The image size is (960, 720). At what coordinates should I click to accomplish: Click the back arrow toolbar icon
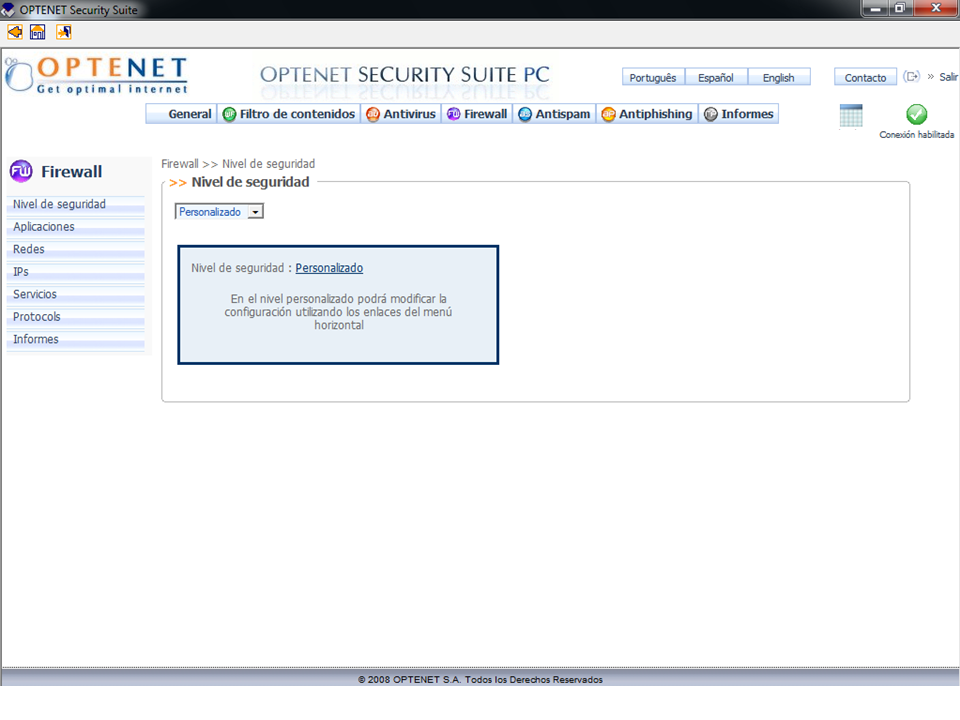[x=15, y=32]
